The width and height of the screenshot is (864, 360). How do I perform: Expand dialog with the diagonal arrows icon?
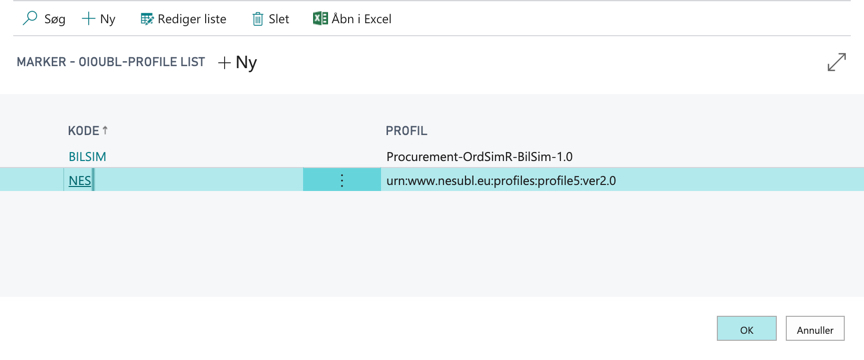[x=836, y=62]
